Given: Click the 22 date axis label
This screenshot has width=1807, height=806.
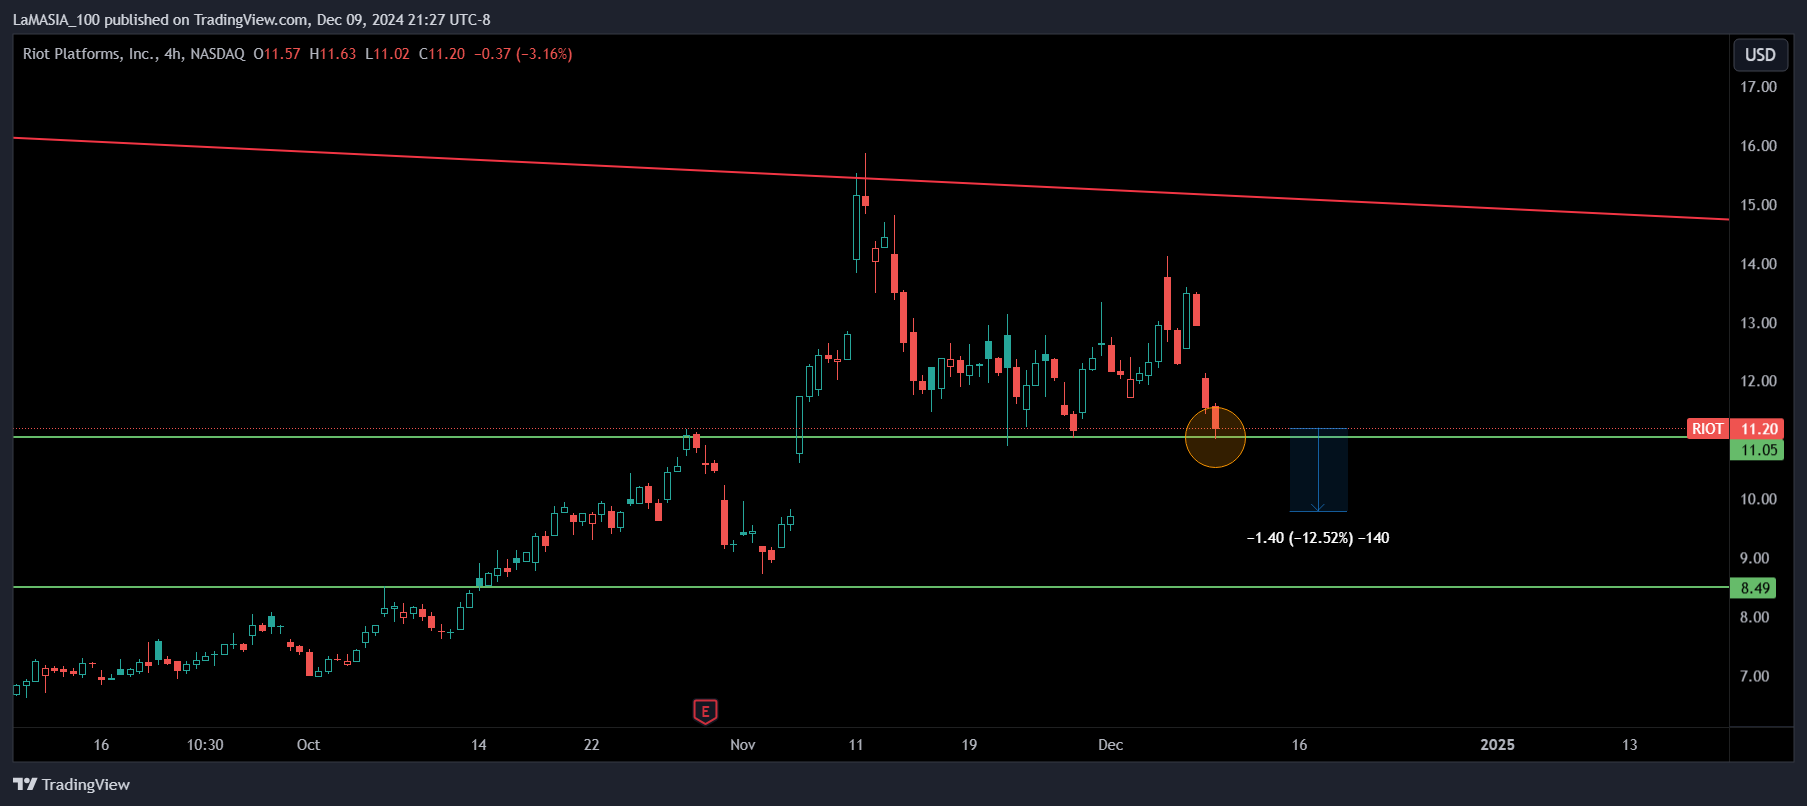Looking at the screenshot, I should click(x=591, y=745).
